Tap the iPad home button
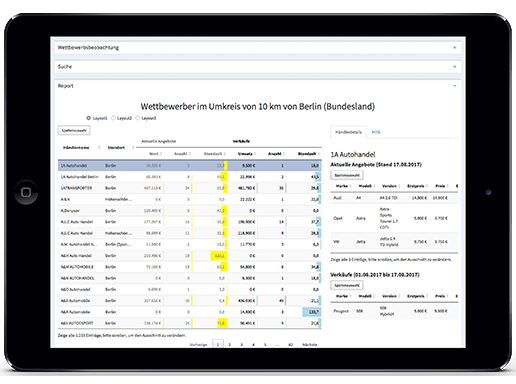 (x=26, y=192)
